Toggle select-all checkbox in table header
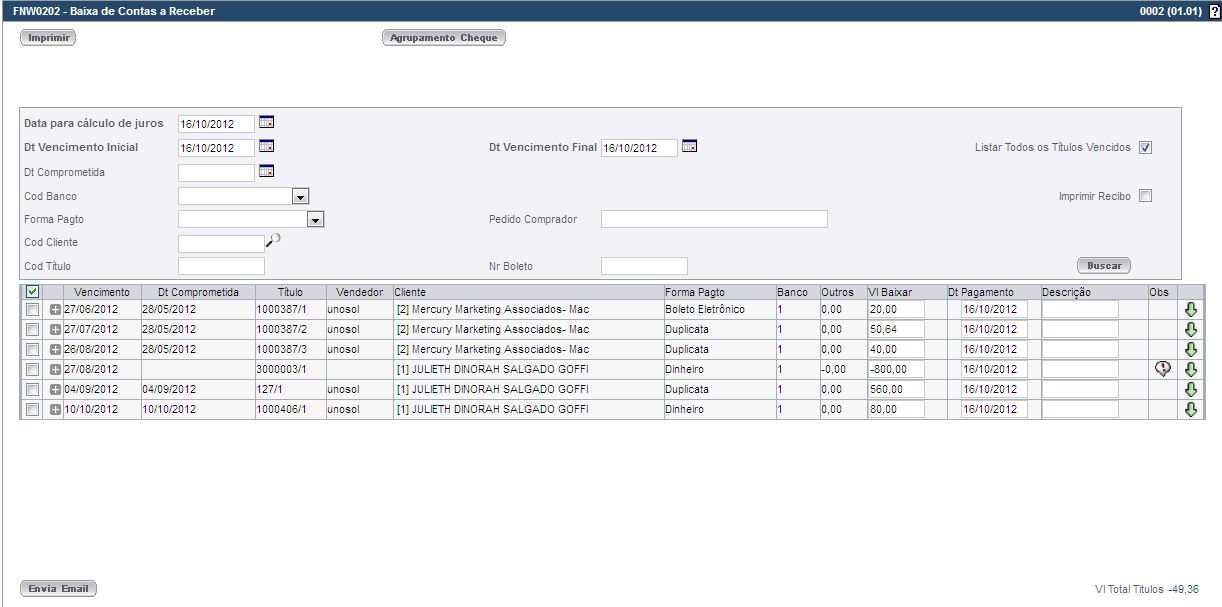1222x607 pixels. (x=32, y=292)
